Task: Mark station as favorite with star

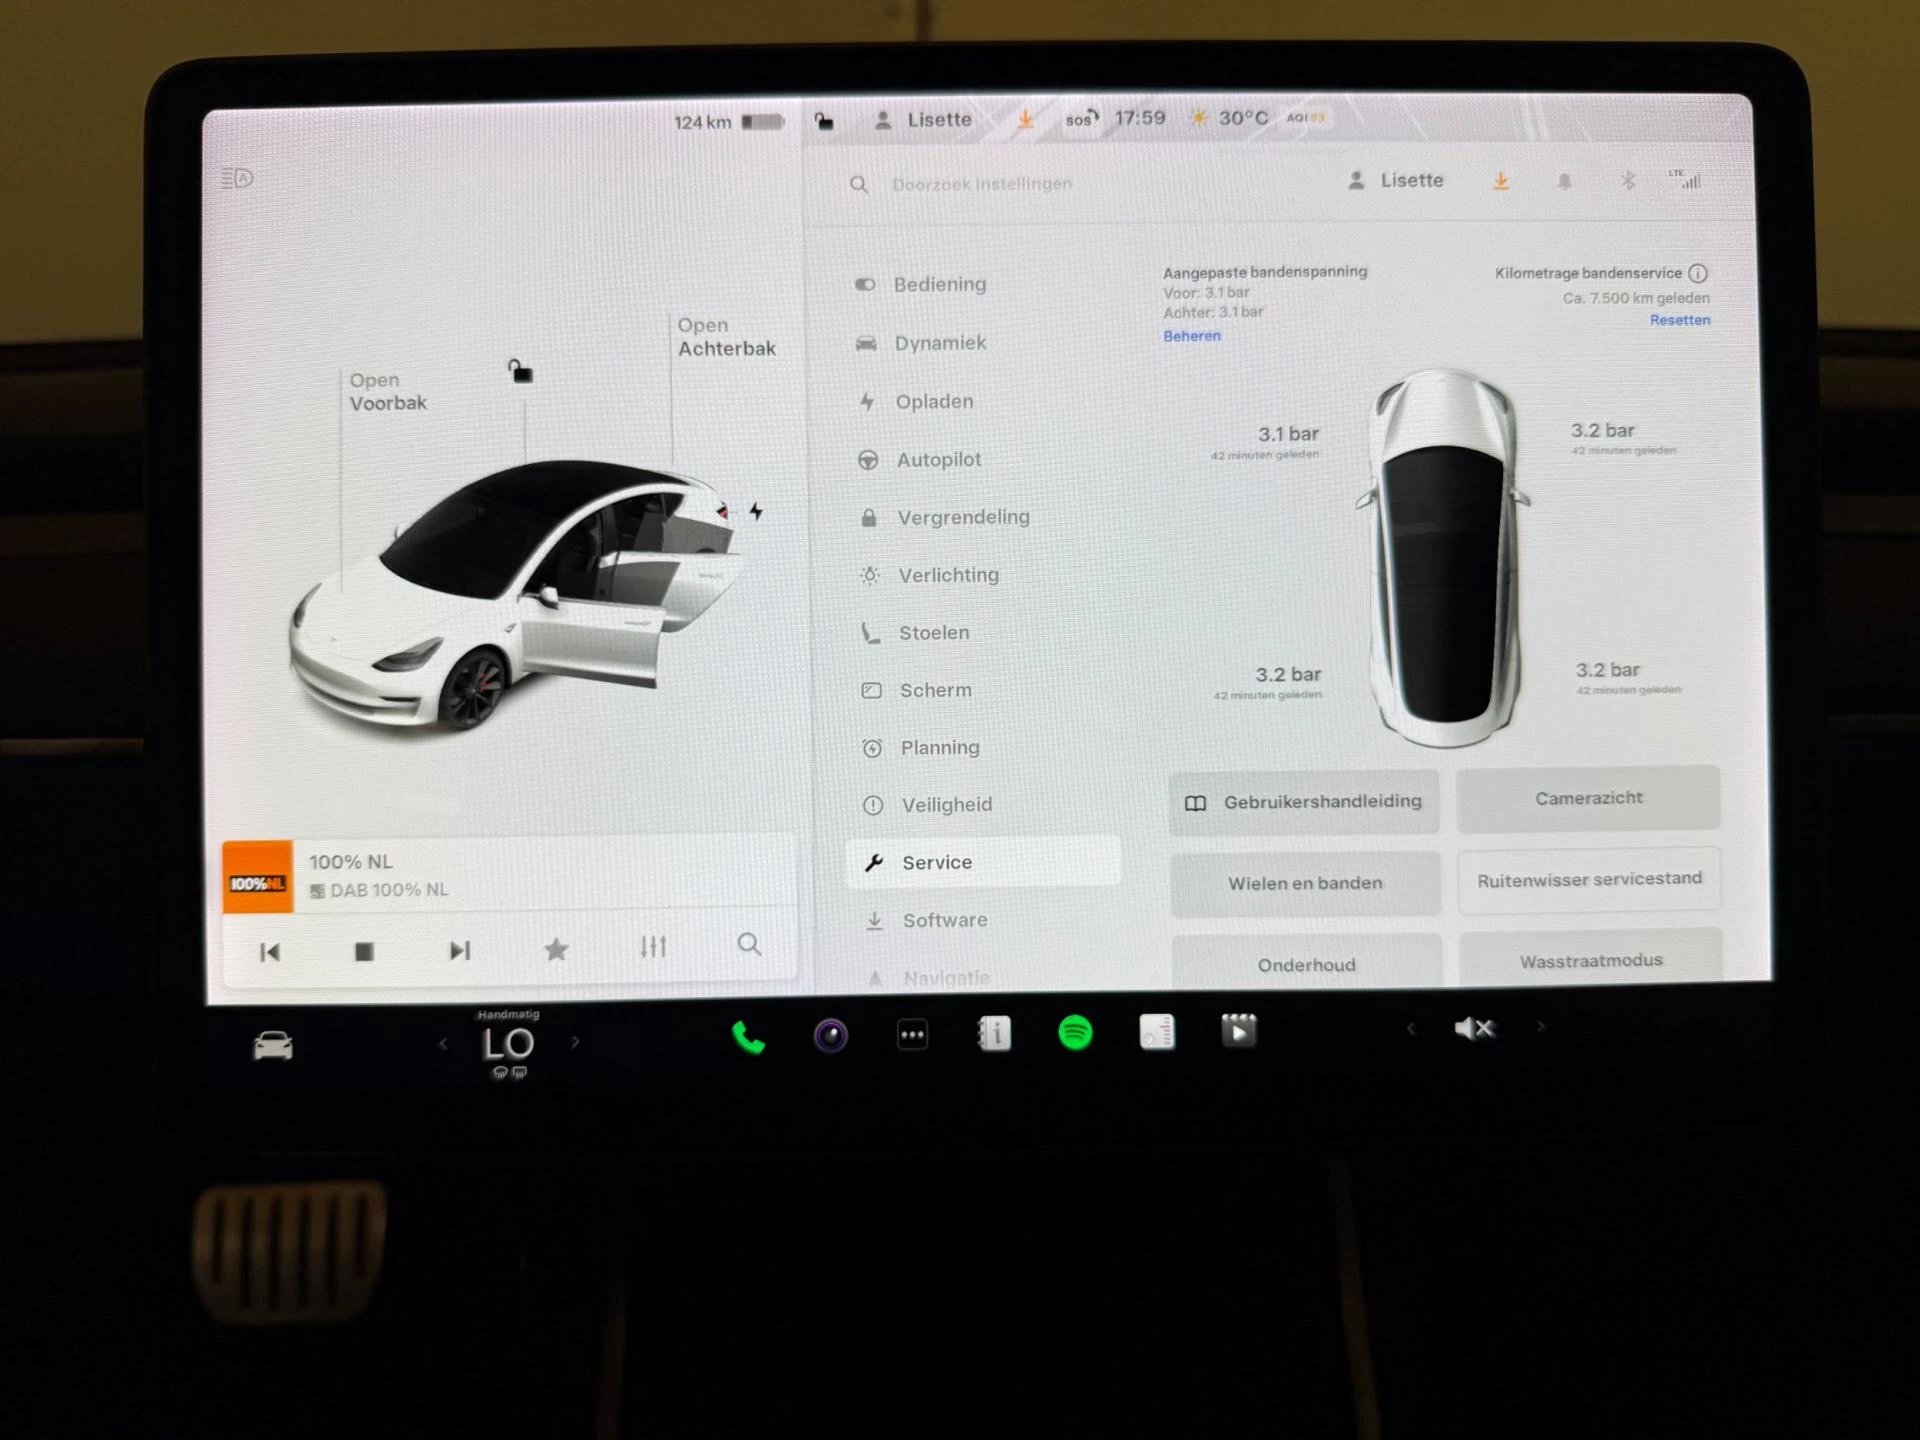Action: (x=556, y=949)
